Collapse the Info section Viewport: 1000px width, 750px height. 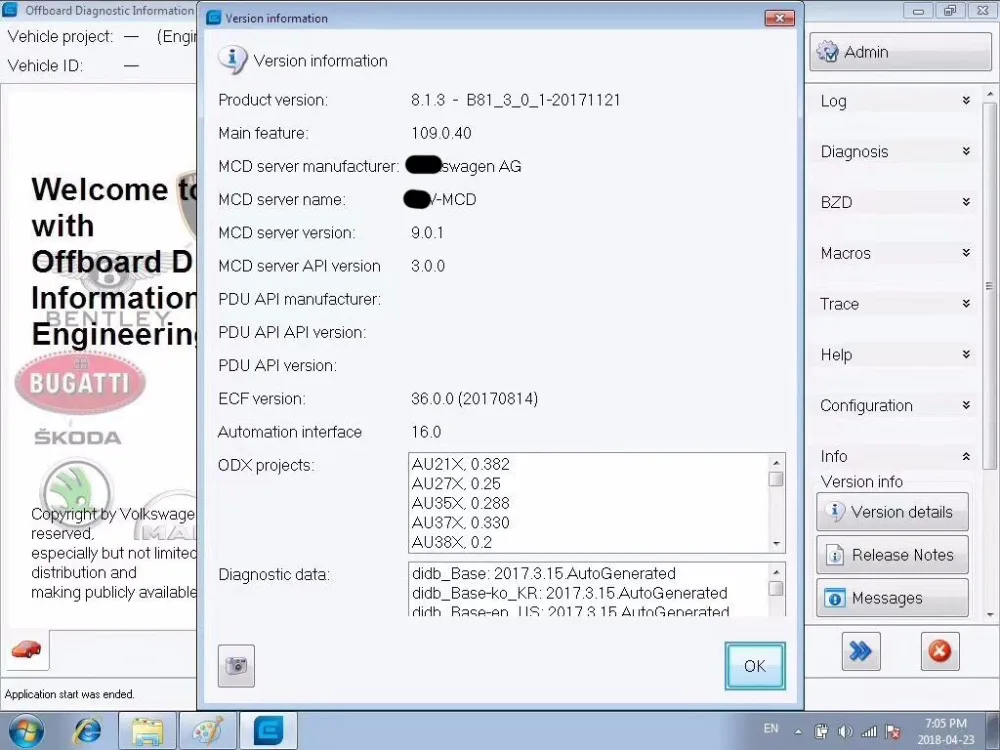point(895,456)
